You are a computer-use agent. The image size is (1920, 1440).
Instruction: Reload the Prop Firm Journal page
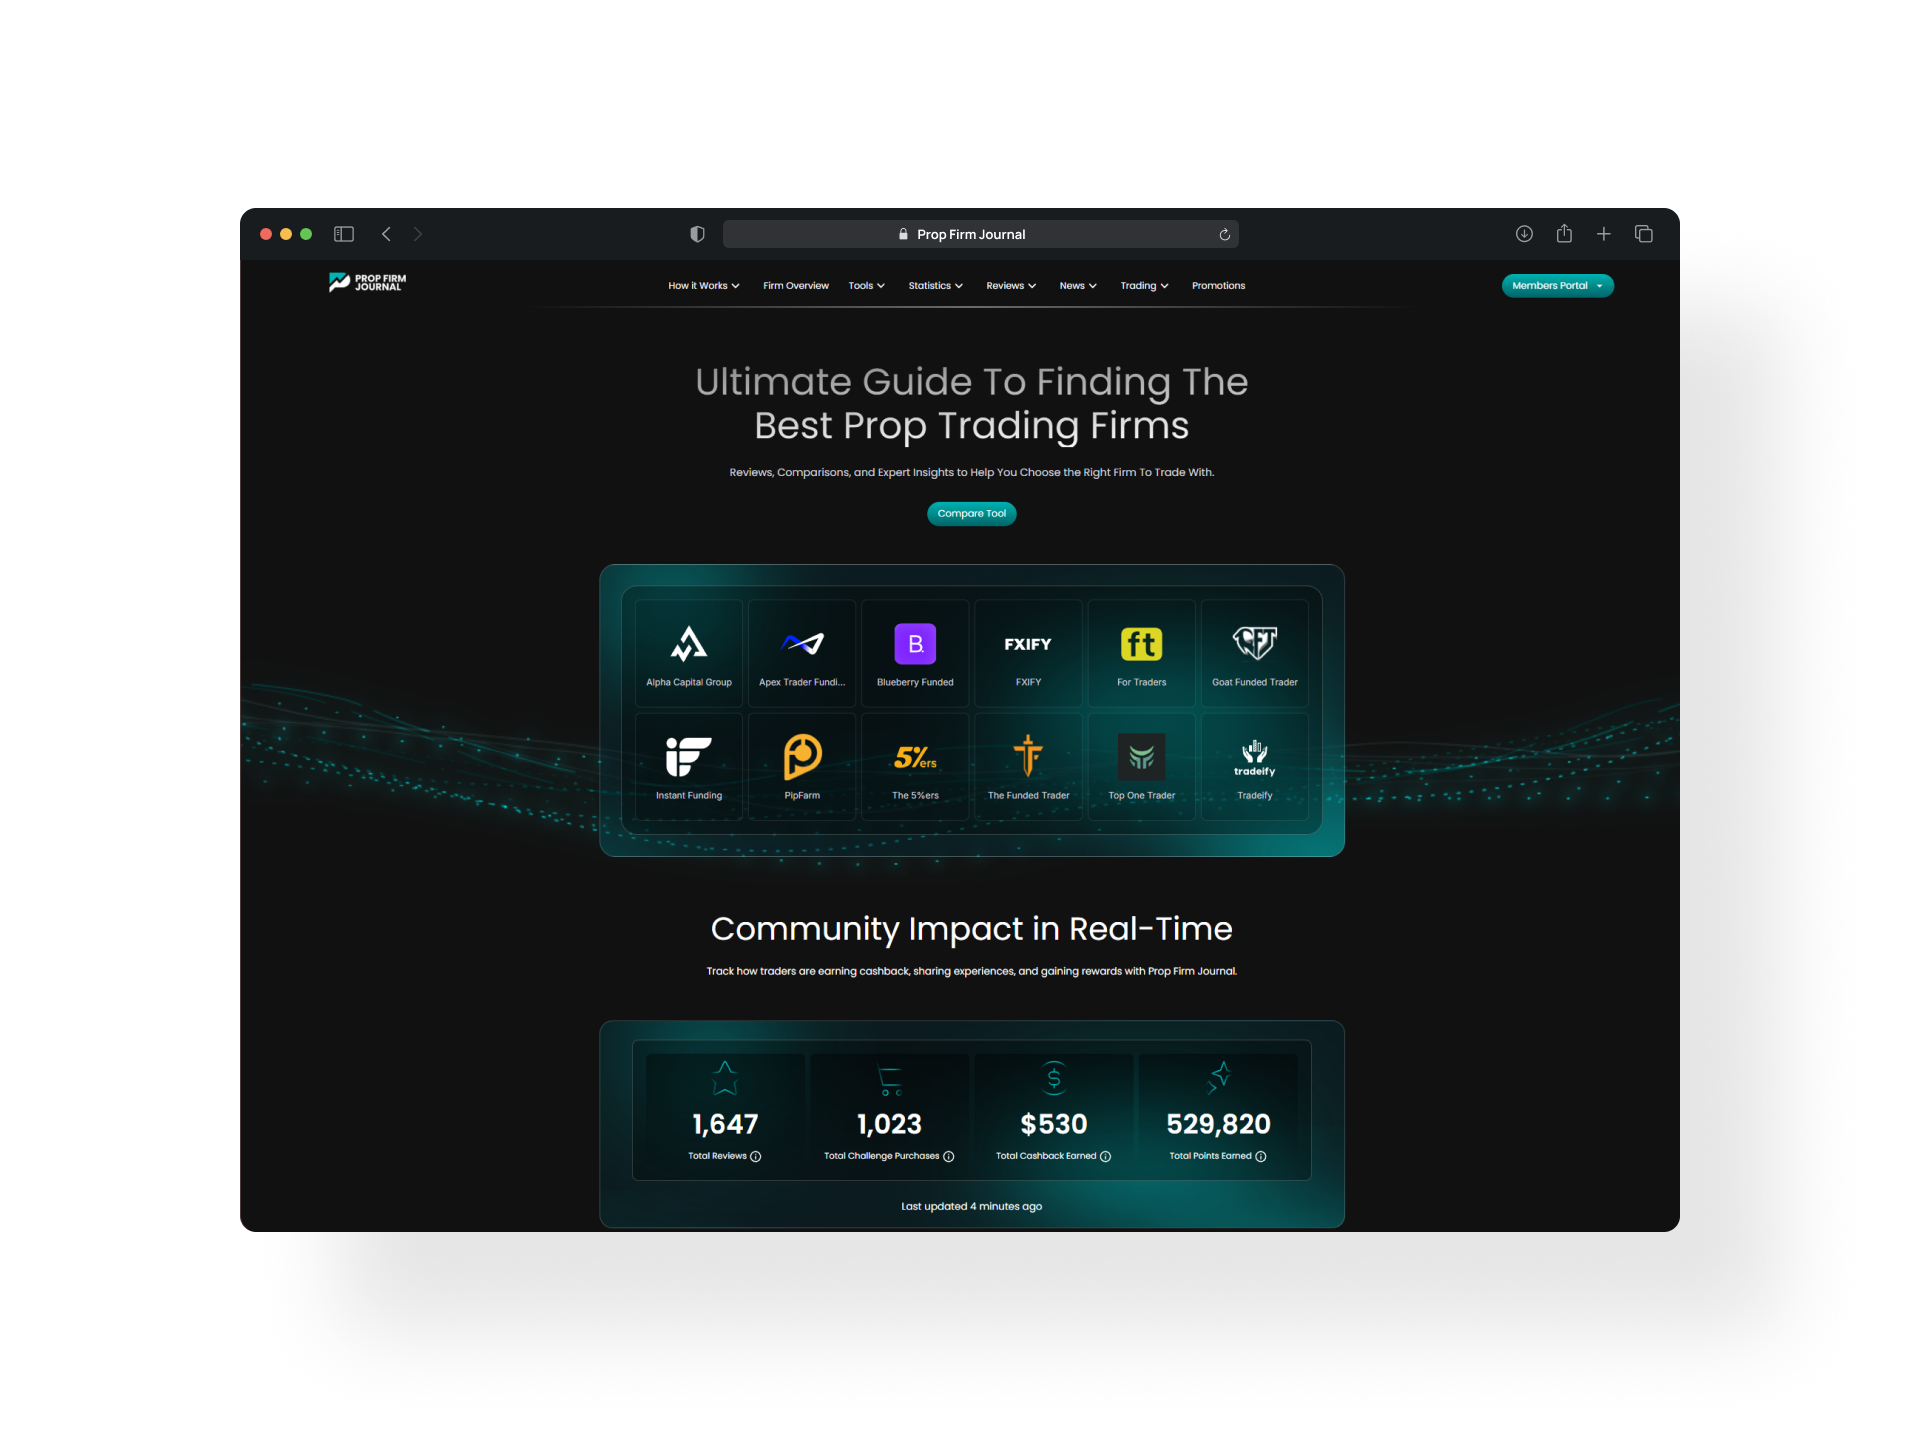pyautogui.click(x=1224, y=234)
